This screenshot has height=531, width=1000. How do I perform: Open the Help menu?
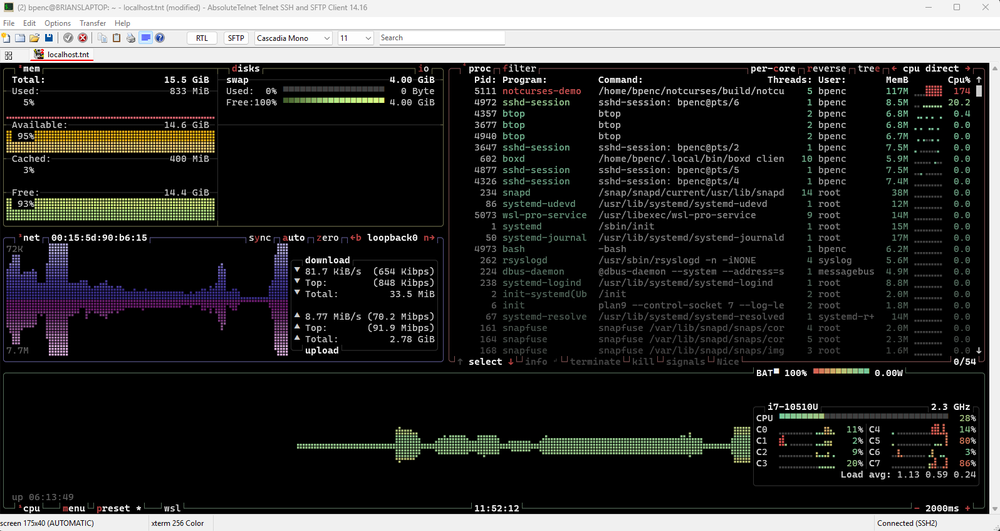coord(122,23)
